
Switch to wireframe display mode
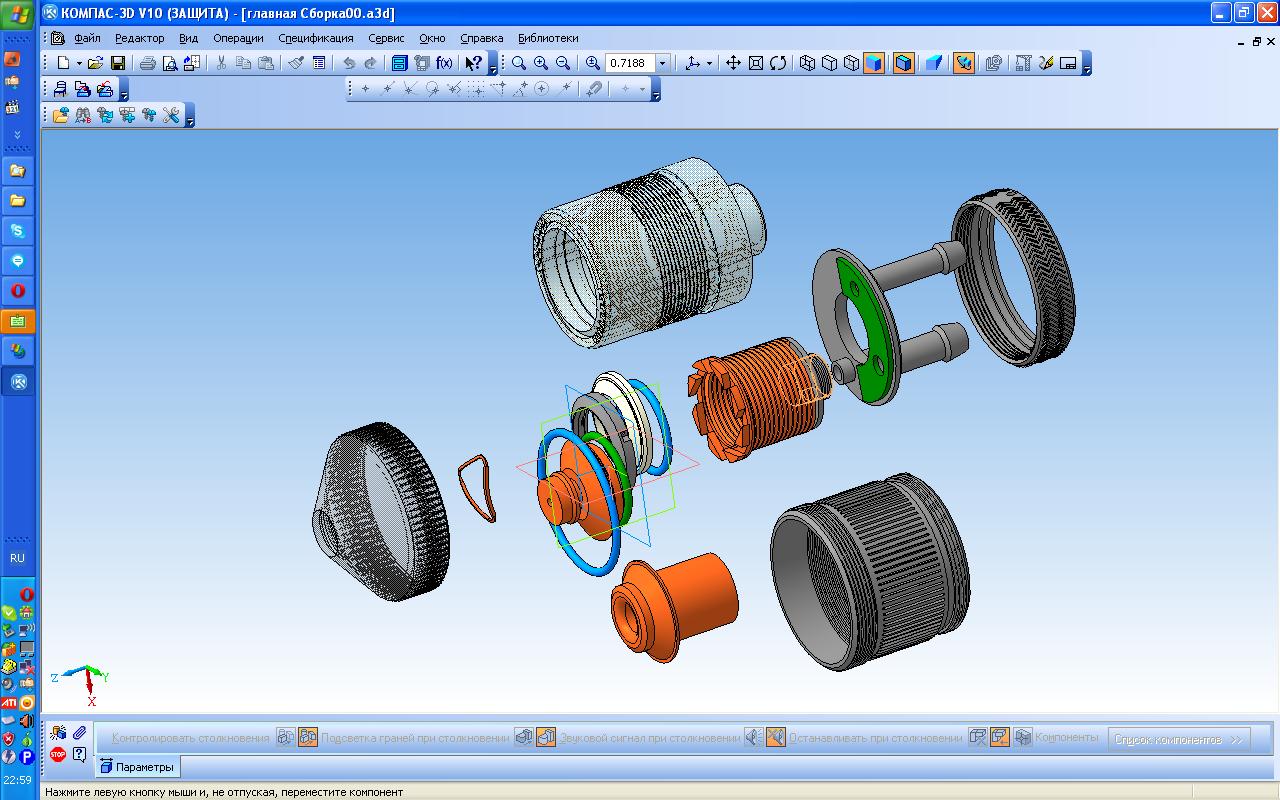point(808,63)
